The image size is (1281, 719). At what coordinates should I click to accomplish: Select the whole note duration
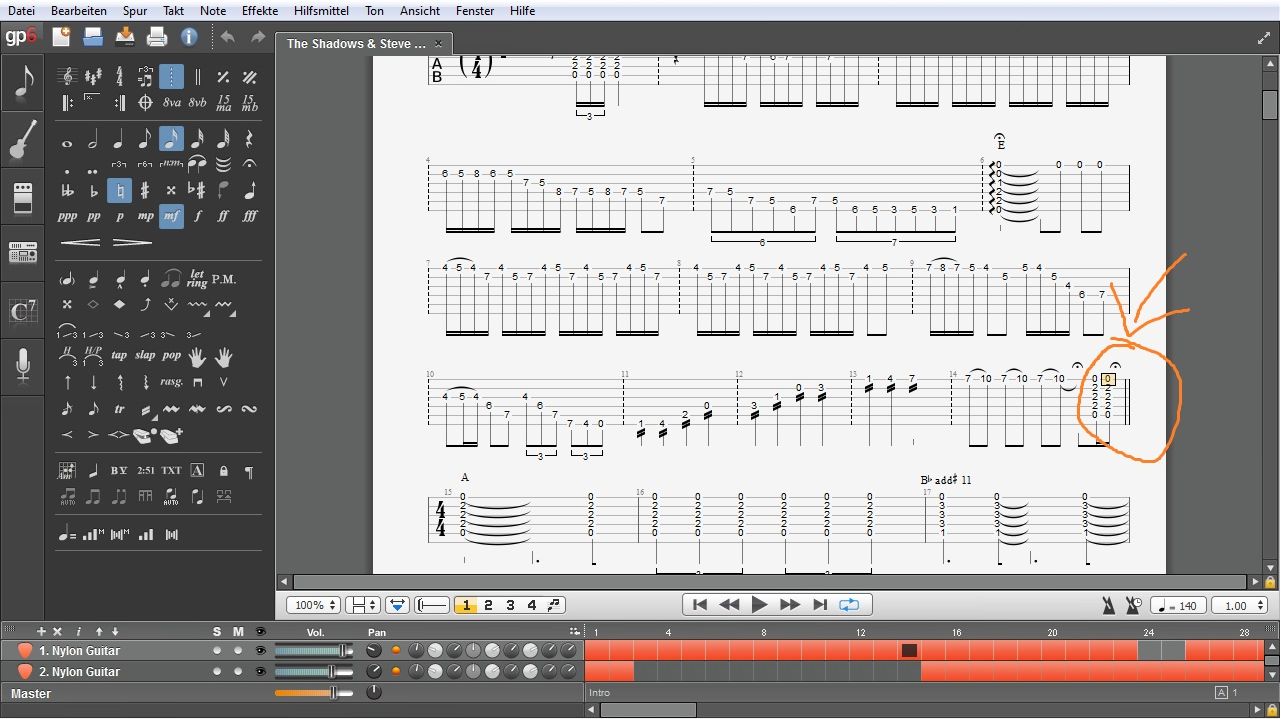tap(67, 142)
